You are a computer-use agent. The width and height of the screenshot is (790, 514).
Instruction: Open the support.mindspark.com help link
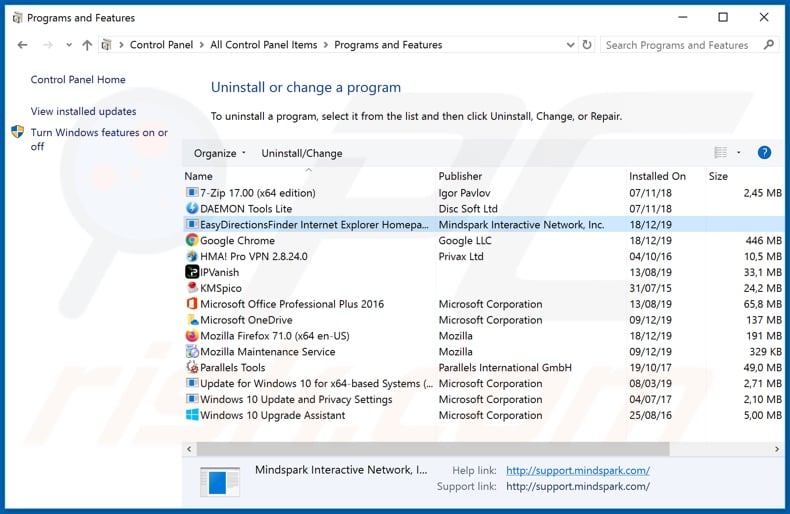click(x=578, y=470)
